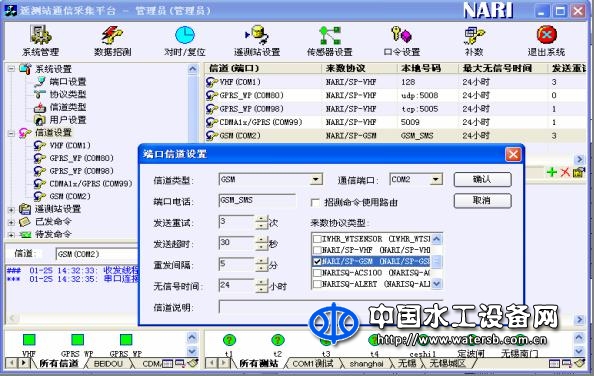594x376 pixels.
Task: Open 传感器设置 toolbar icon
Action: coord(329,40)
